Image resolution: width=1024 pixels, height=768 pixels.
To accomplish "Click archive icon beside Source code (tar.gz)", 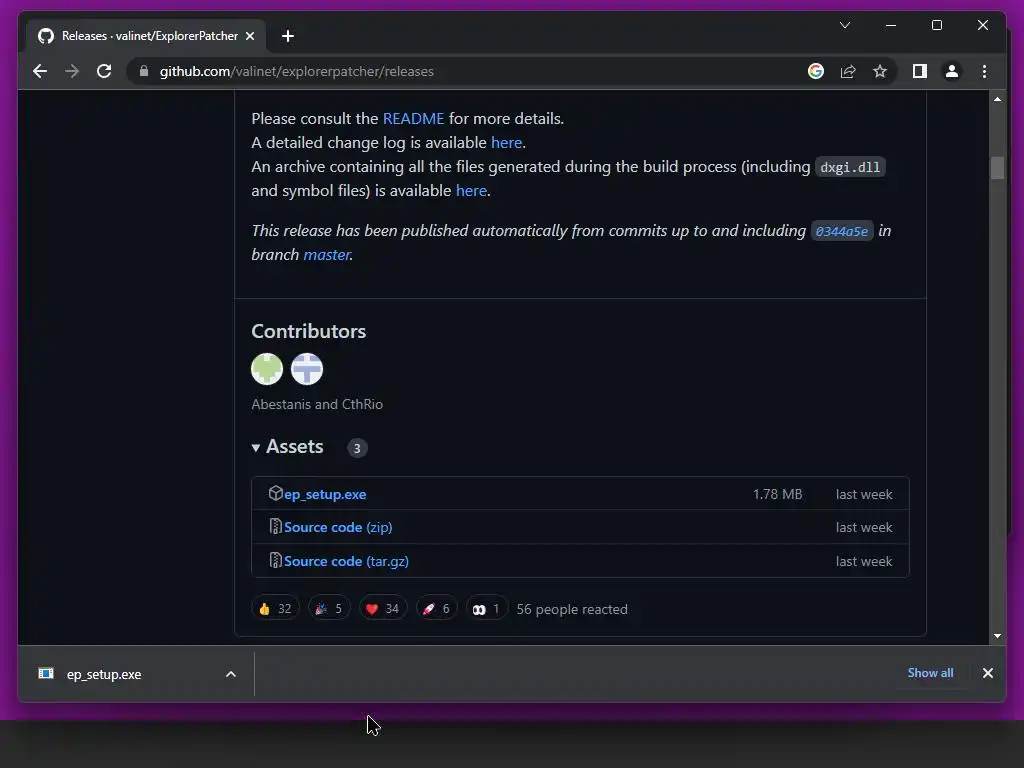I will pyautogui.click(x=276, y=560).
